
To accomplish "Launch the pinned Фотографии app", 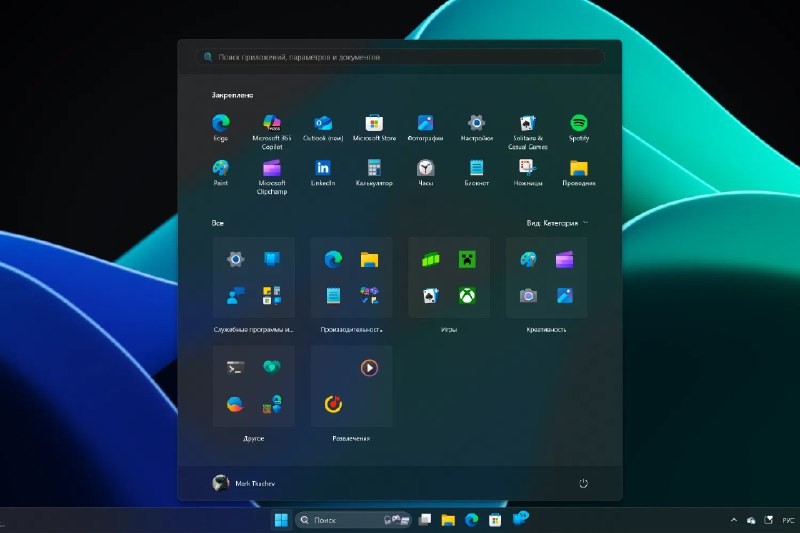I will pos(426,128).
